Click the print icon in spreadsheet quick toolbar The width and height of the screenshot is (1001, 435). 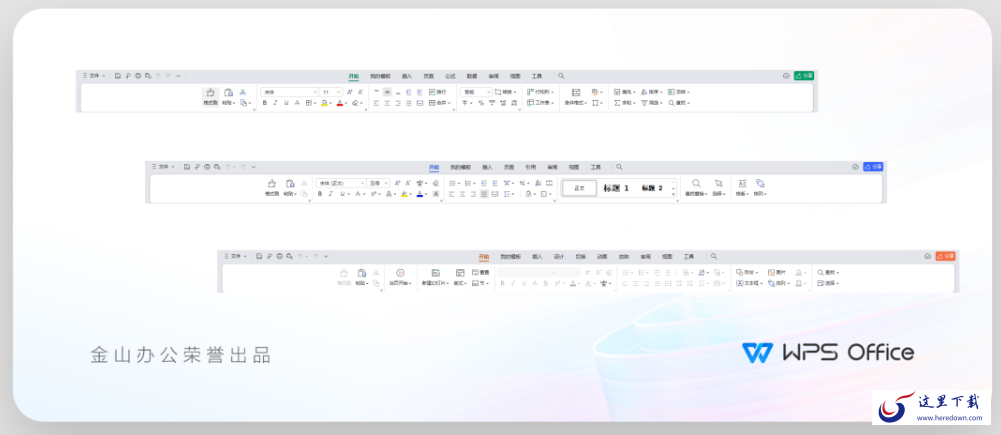click(x=138, y=76)
